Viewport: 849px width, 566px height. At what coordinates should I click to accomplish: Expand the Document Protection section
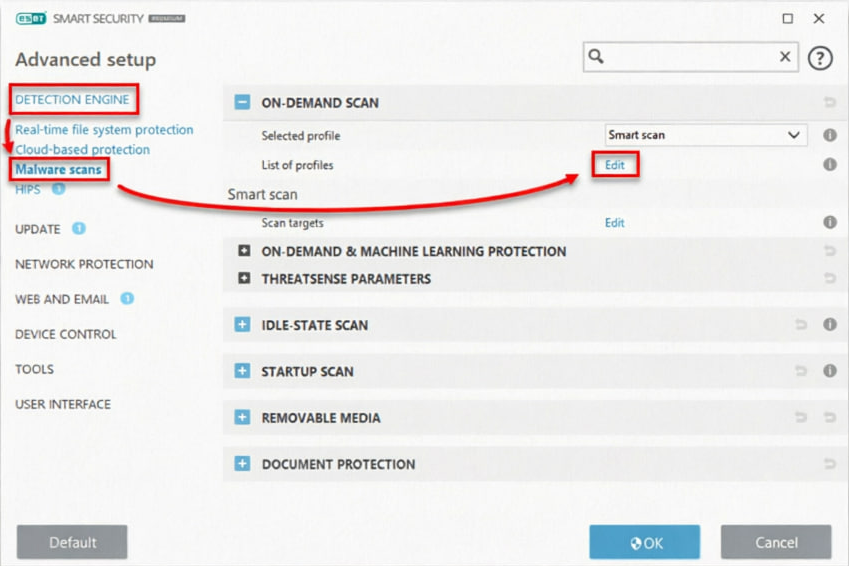click(242, 464)
